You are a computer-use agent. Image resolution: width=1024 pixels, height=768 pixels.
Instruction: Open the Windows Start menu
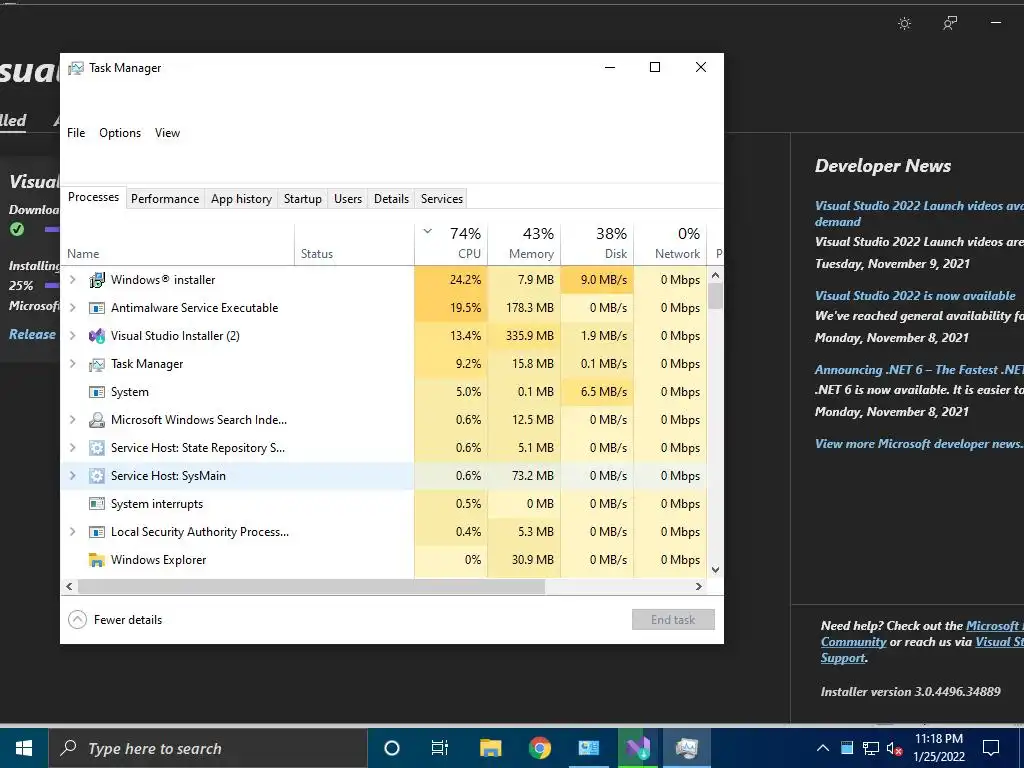24,748
